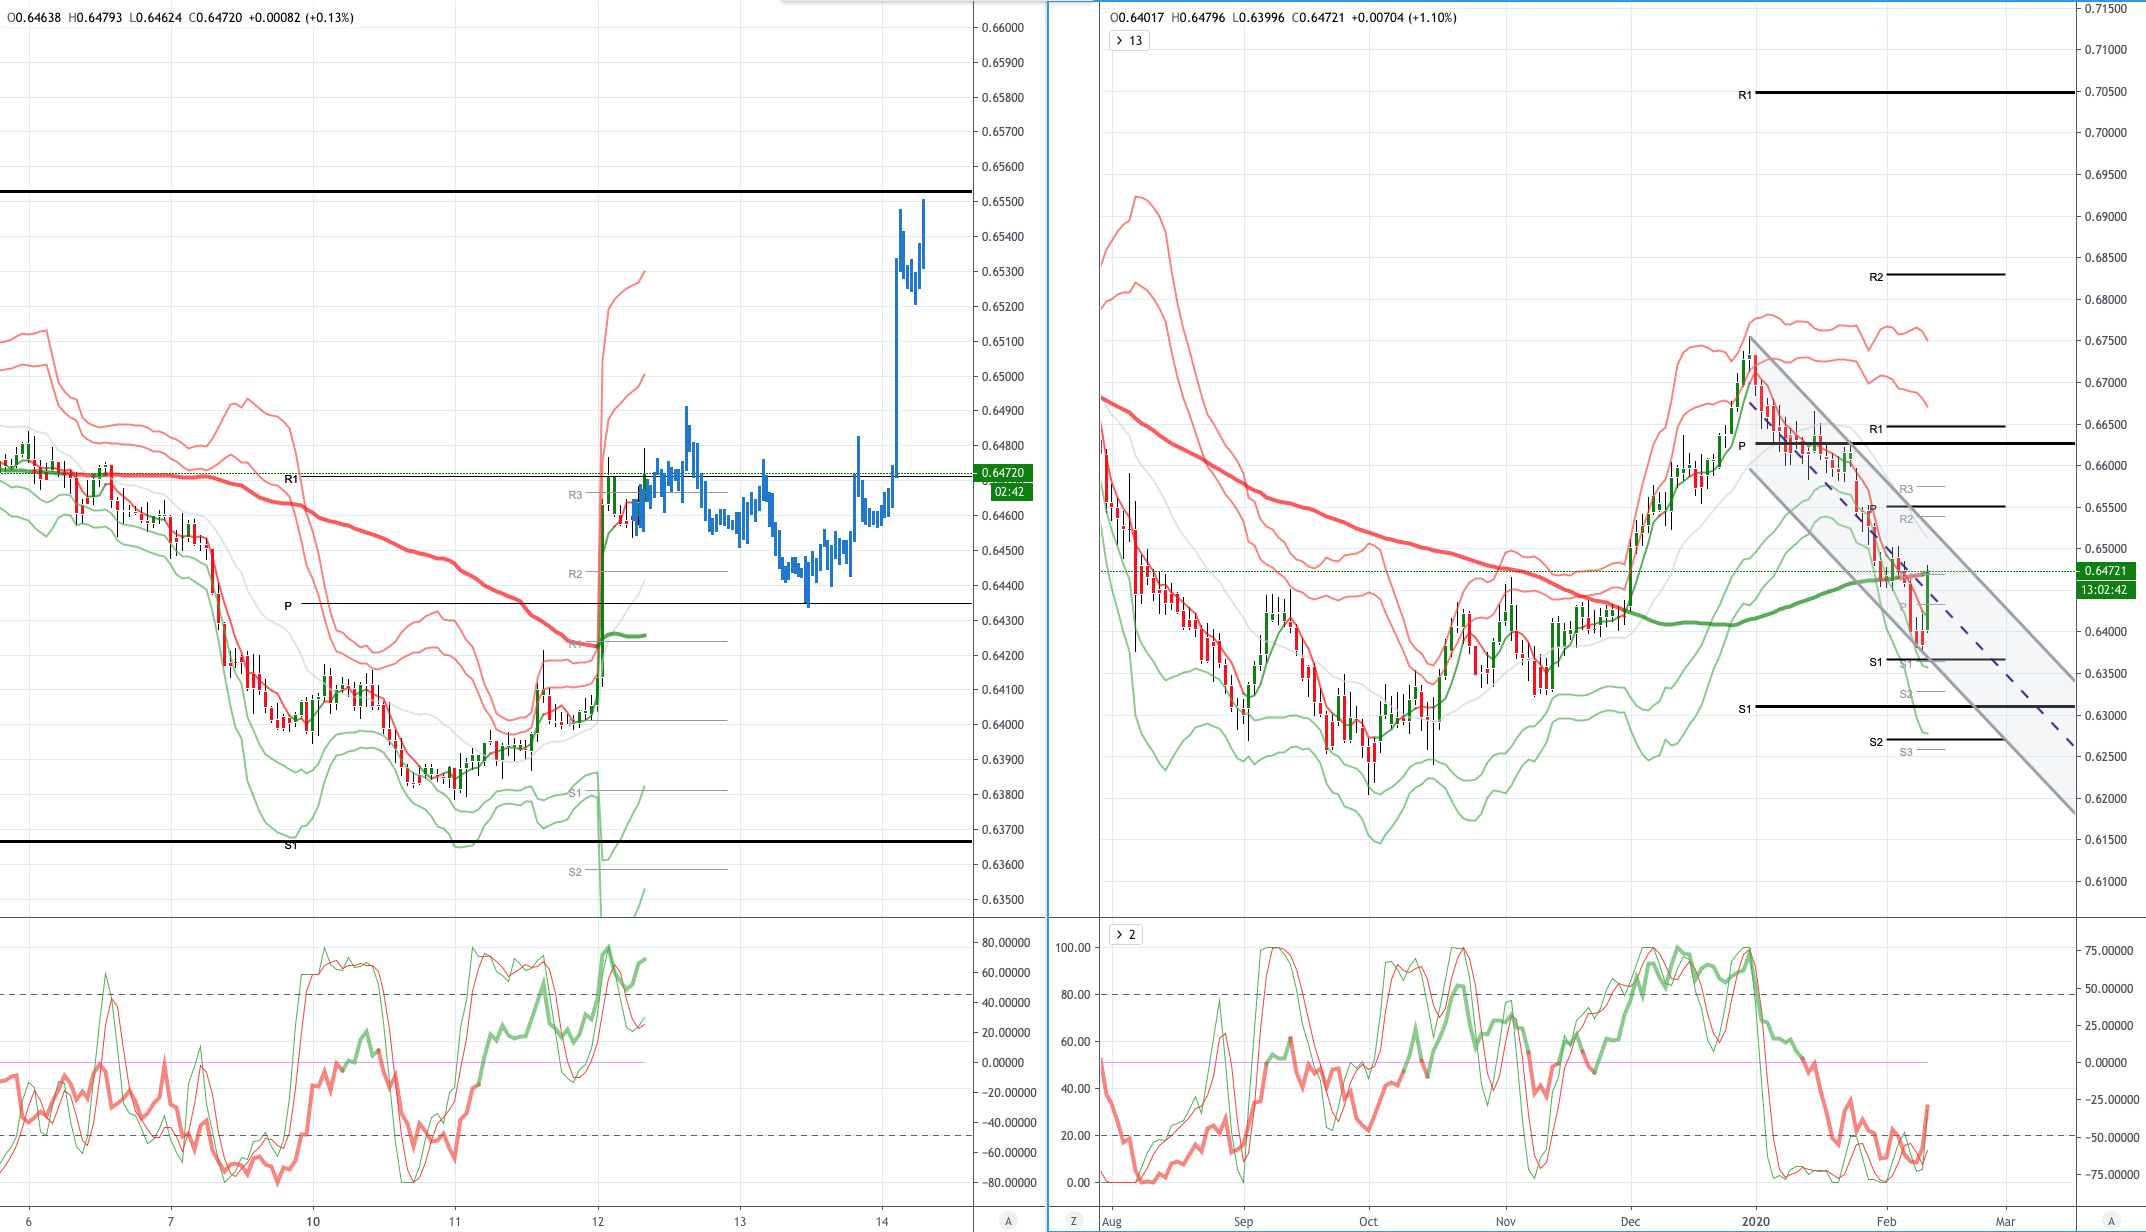
Task: Click the Aug label on time axis
Action: pyautogui.click(x=1111, y=1221)
